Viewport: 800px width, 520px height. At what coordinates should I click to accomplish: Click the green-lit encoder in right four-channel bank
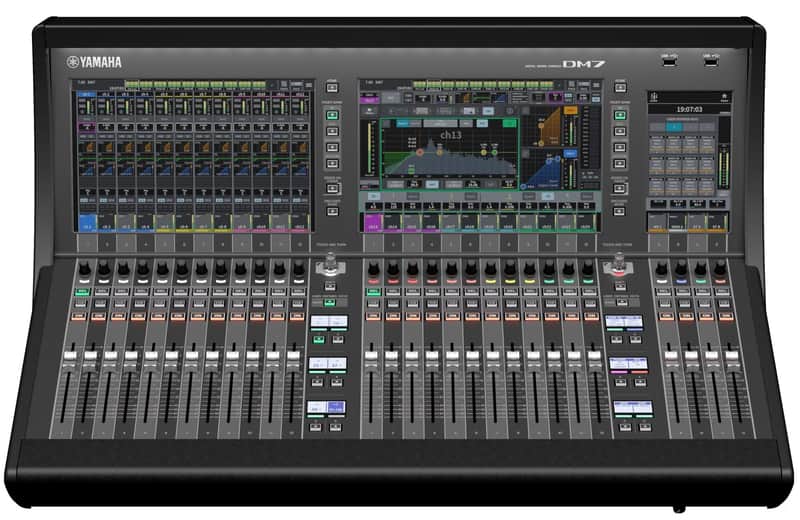700,269
